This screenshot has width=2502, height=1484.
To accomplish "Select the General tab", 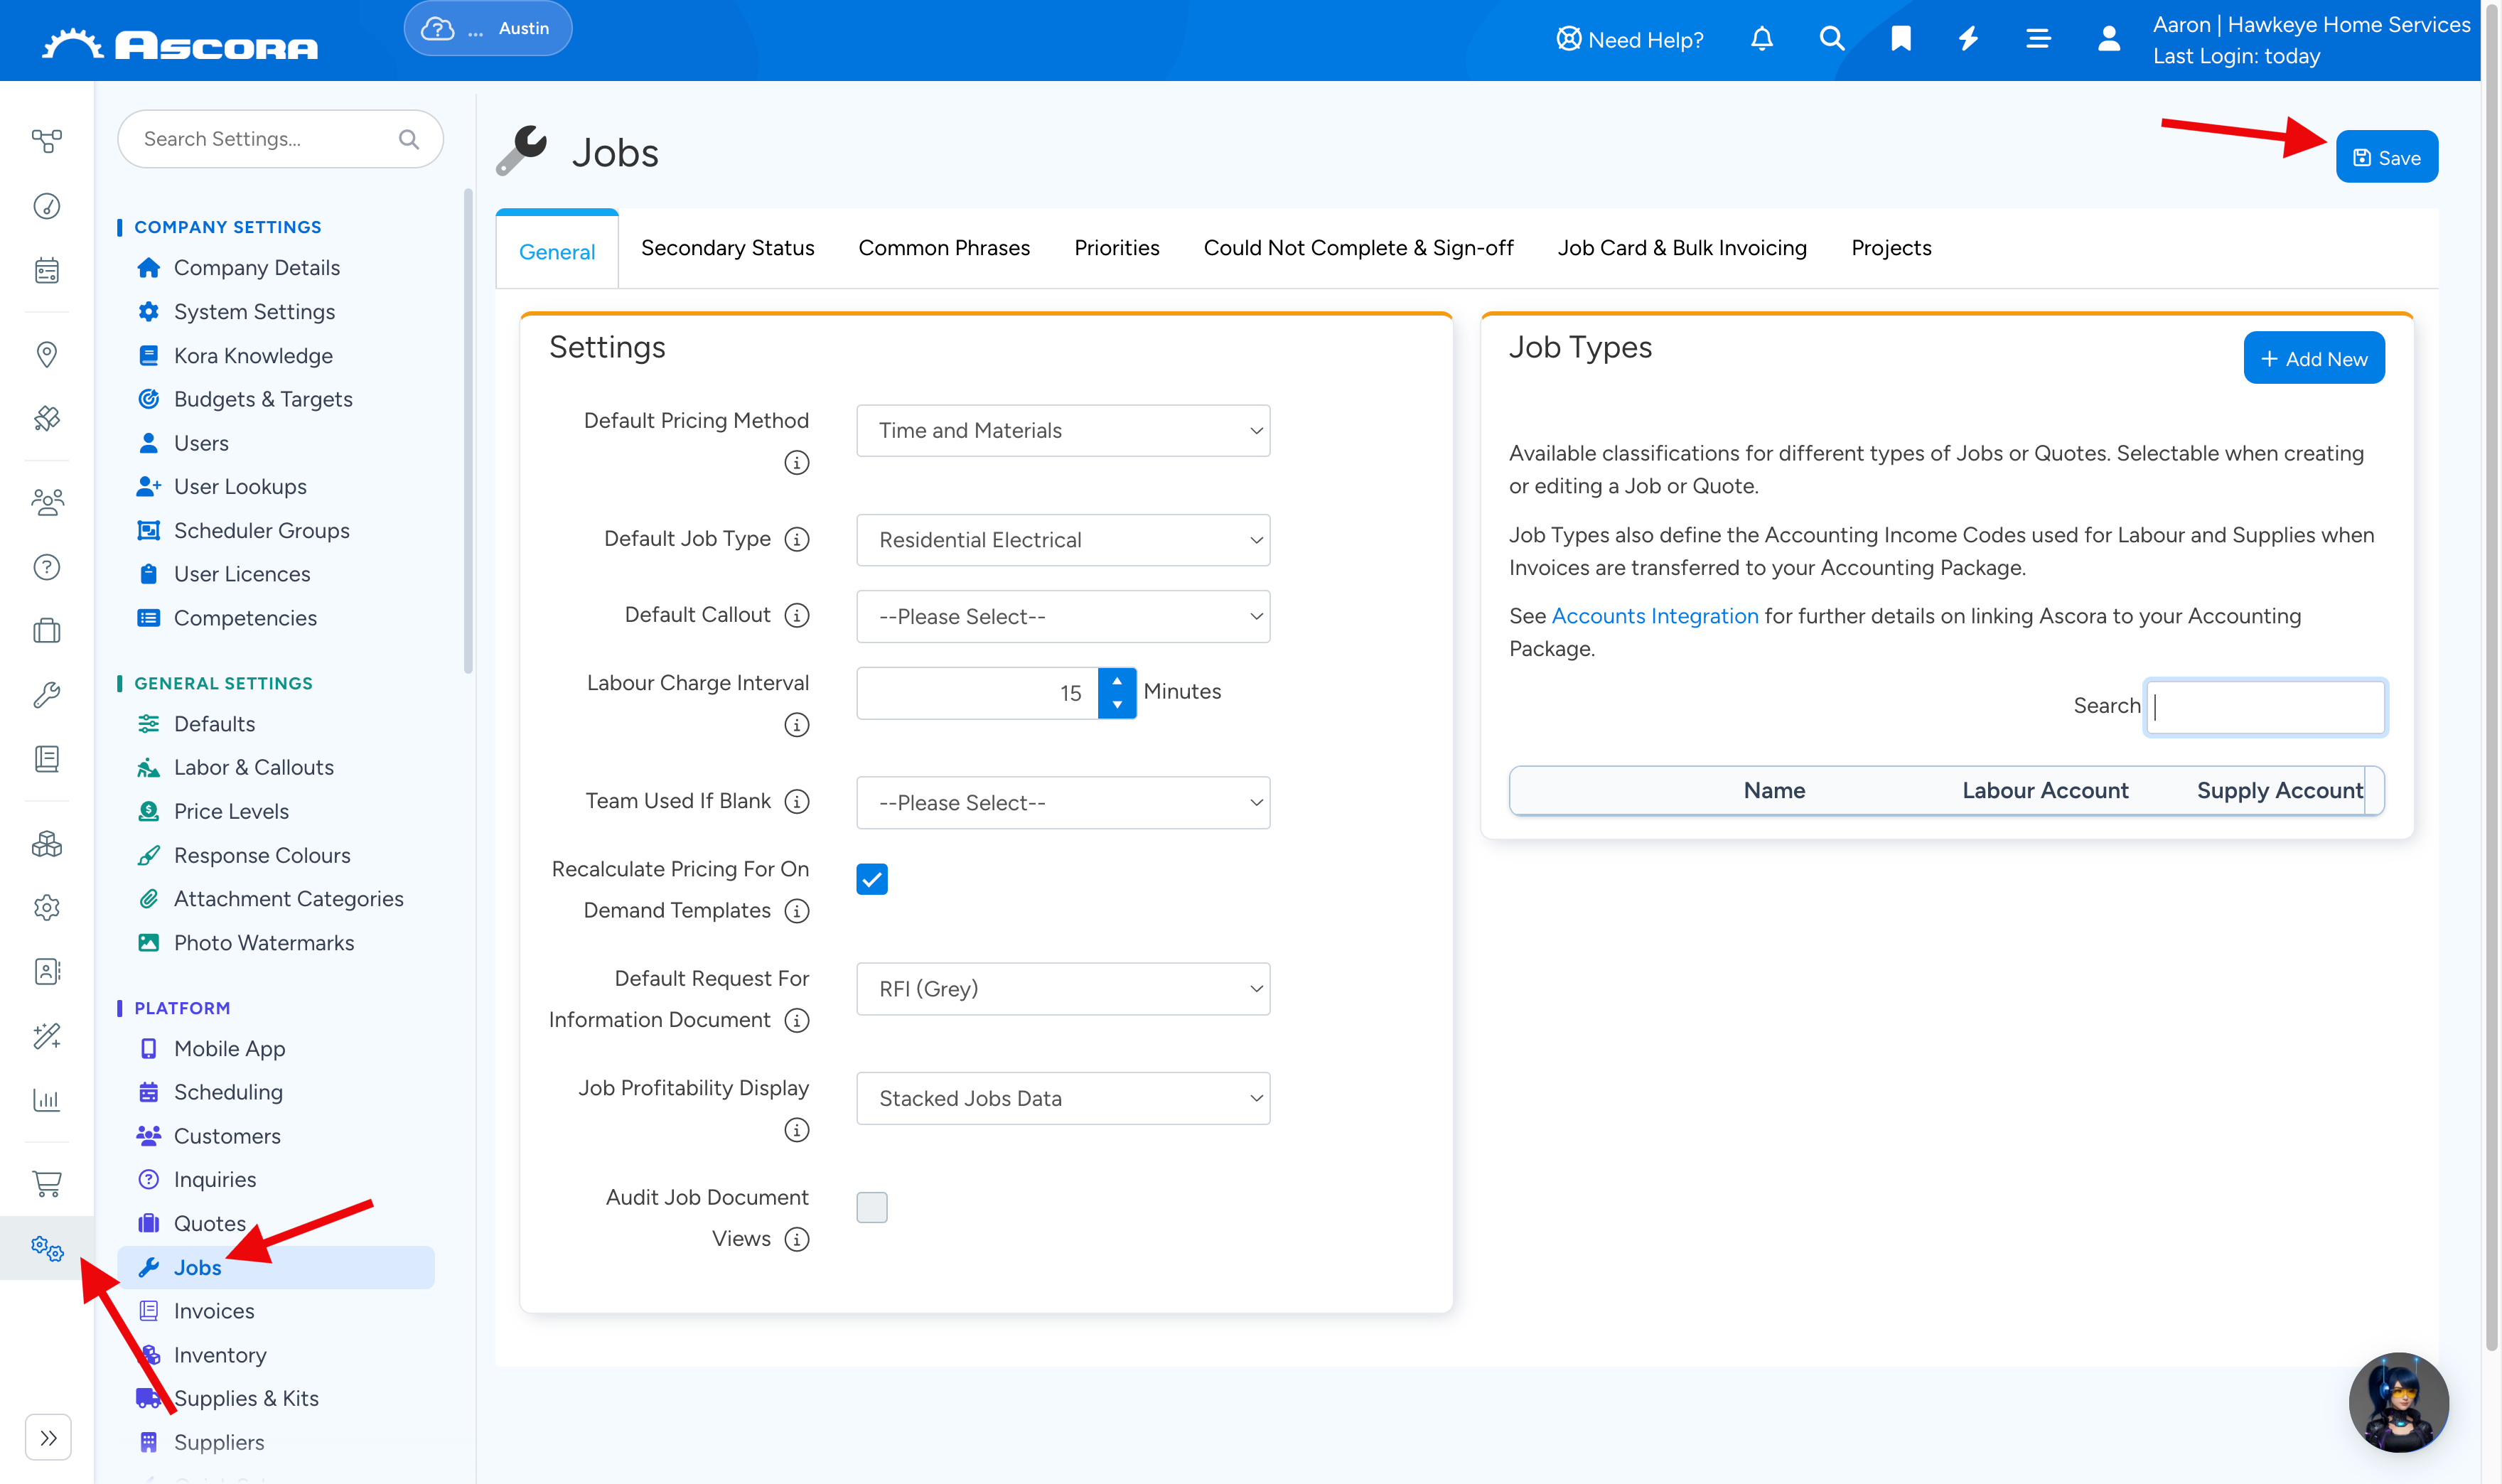I will 557,251.
